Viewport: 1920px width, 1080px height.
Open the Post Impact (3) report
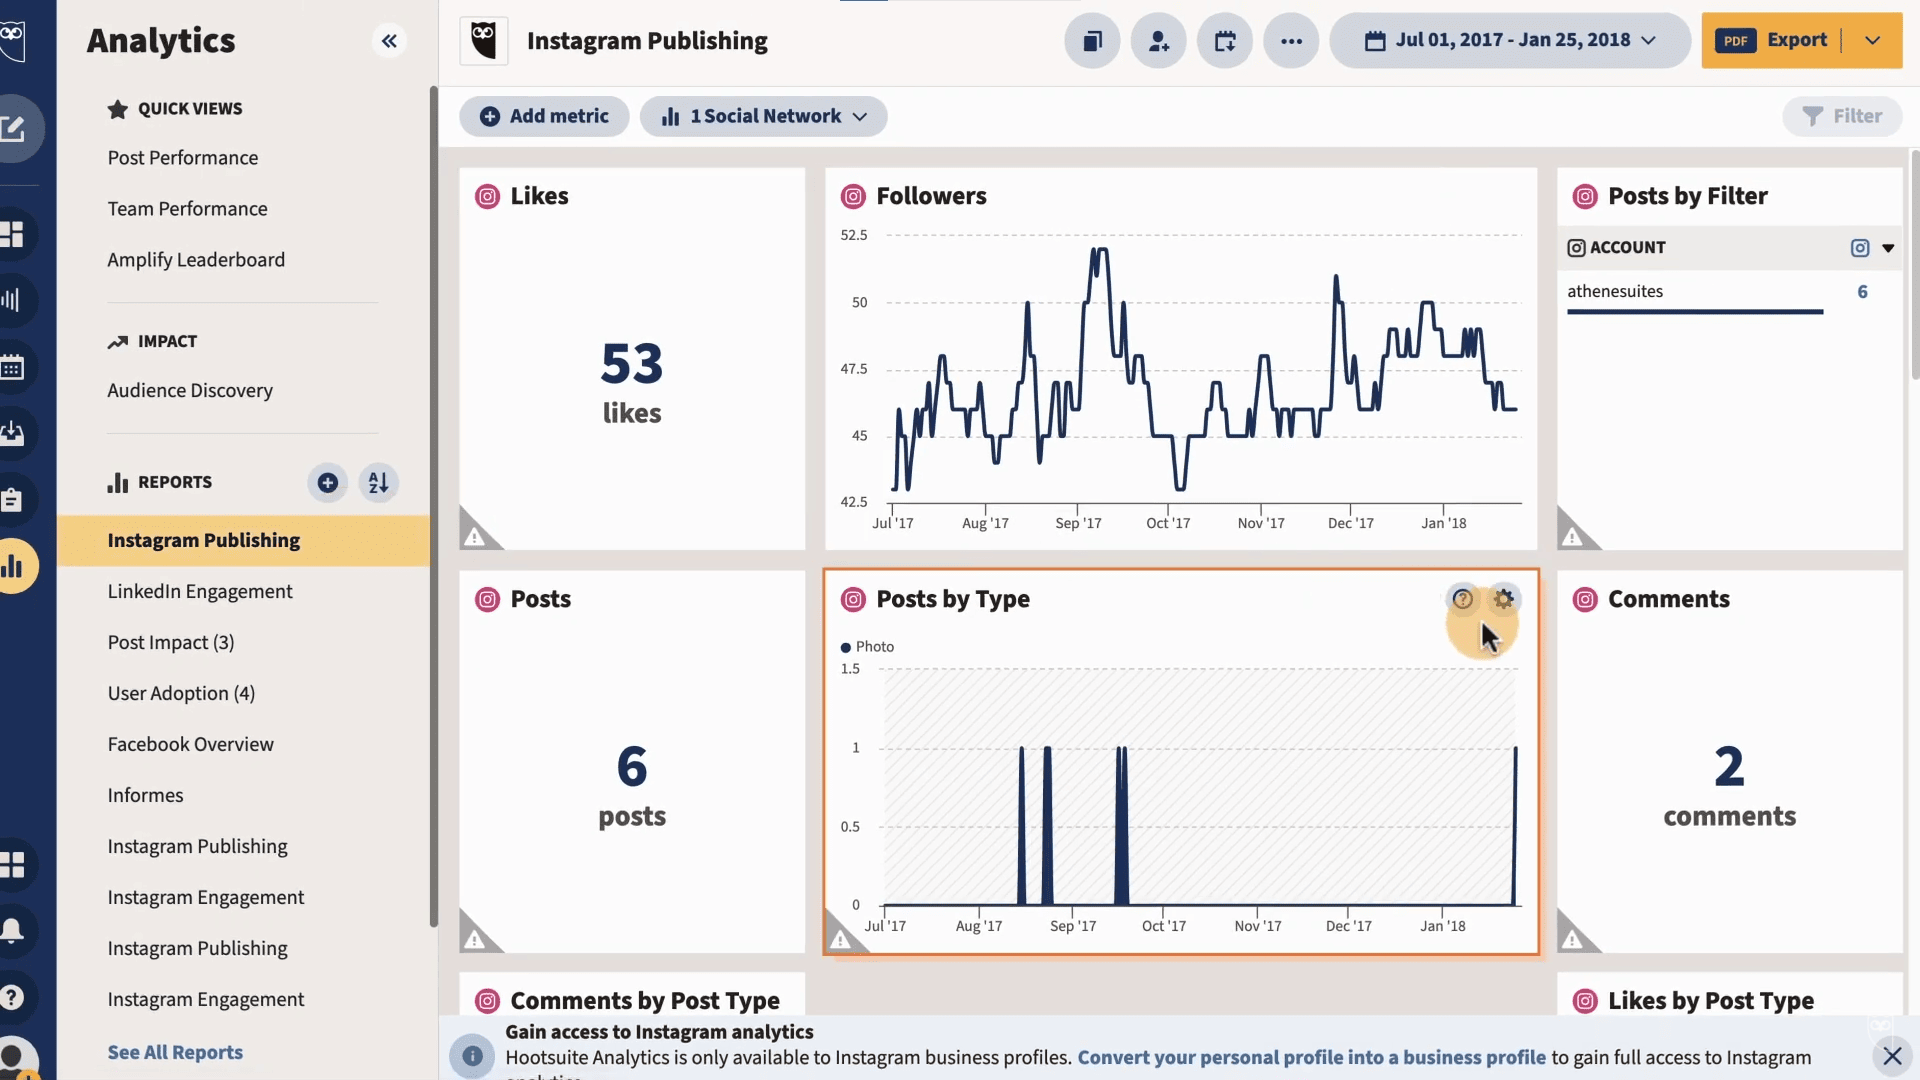point(171,643)
